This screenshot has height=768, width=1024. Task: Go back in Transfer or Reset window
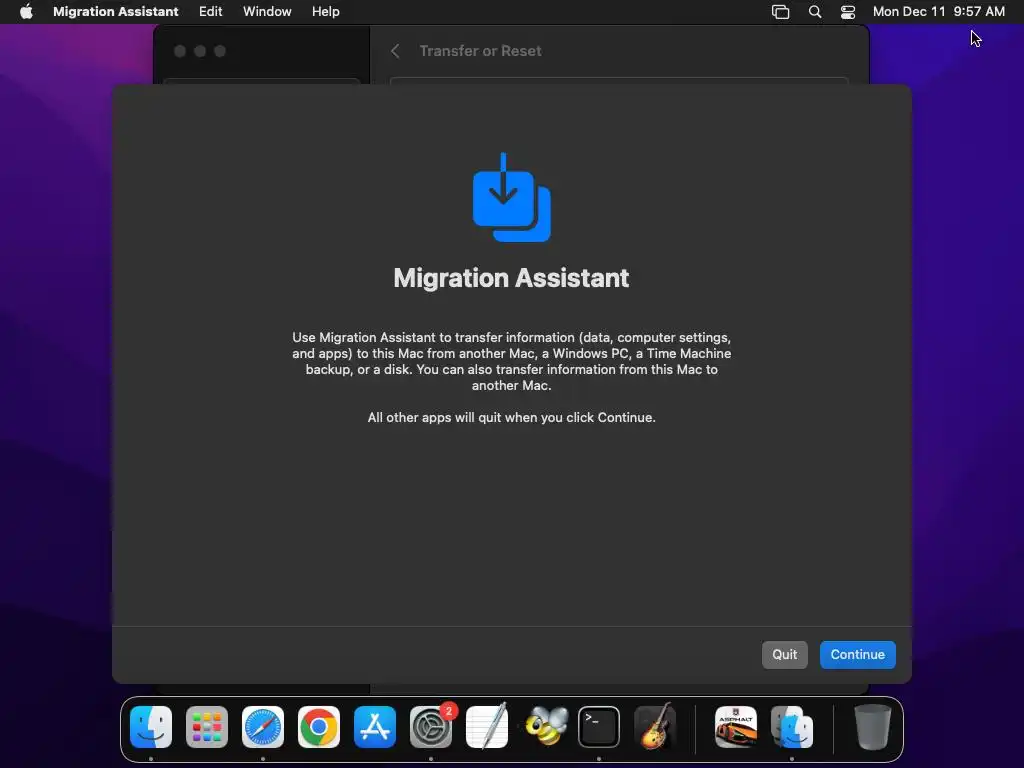395,51
